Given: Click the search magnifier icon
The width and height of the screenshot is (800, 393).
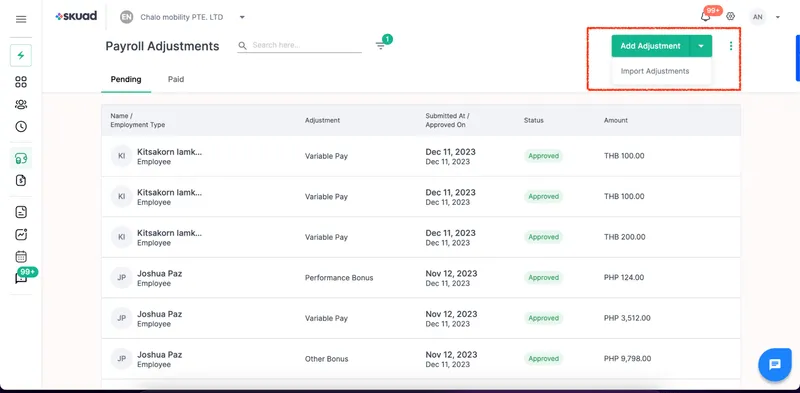Looking at the screenshot, I should coord(242,45).
